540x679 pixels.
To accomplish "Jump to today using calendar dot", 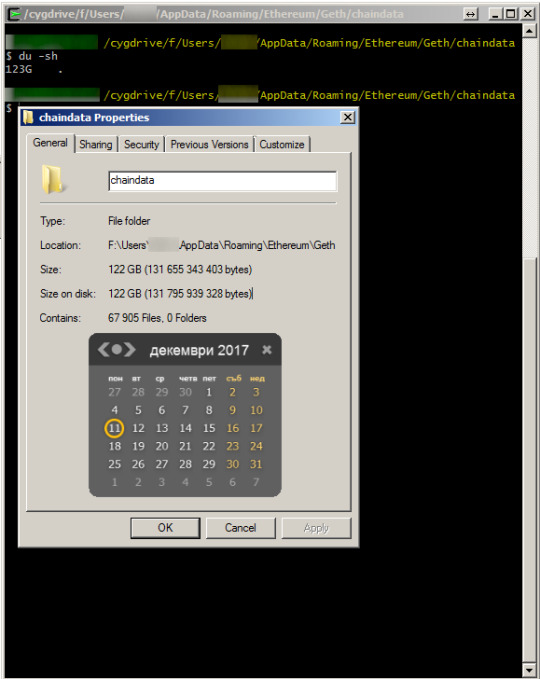I will tap(117, 349).
